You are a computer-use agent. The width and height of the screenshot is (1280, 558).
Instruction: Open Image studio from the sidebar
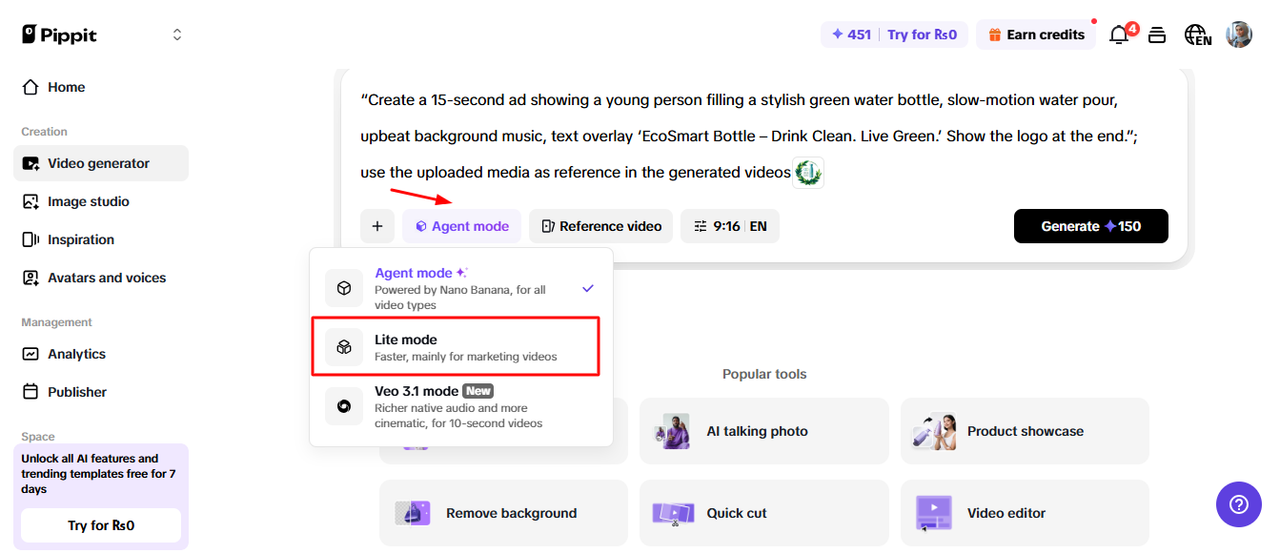click(88, 201)
